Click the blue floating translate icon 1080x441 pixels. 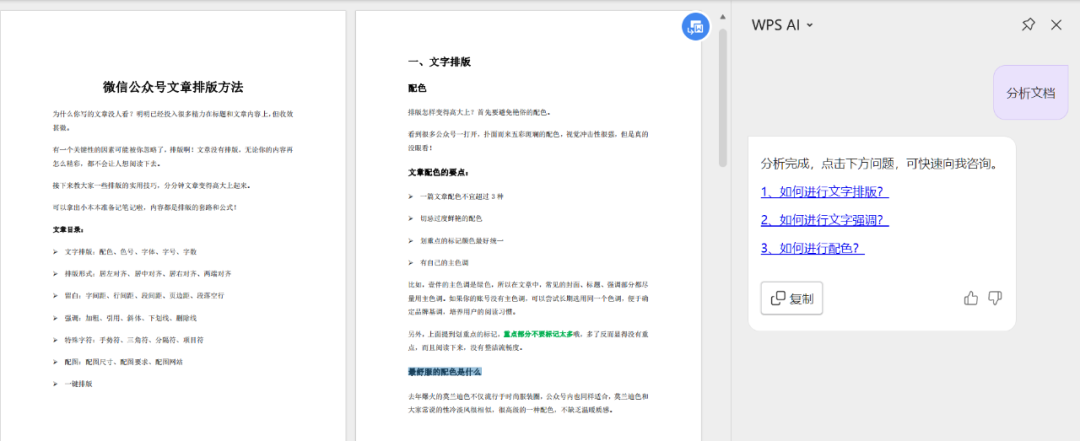(x=696, y=27)
